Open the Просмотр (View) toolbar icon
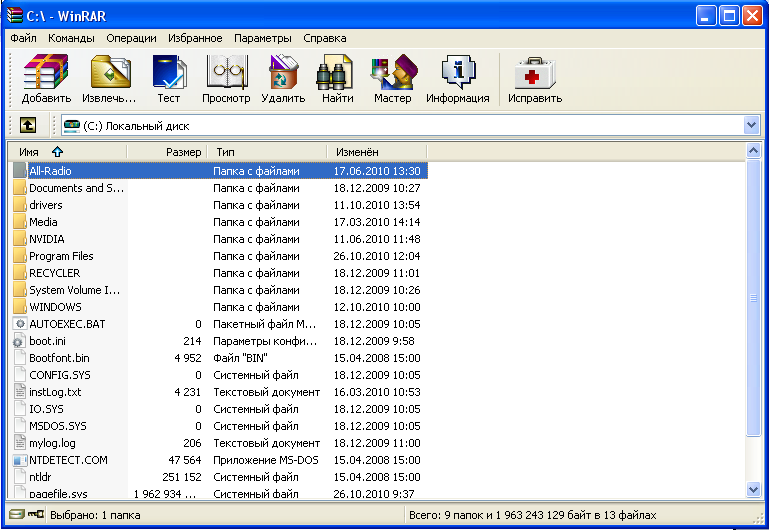 click(x=227, y=72)
